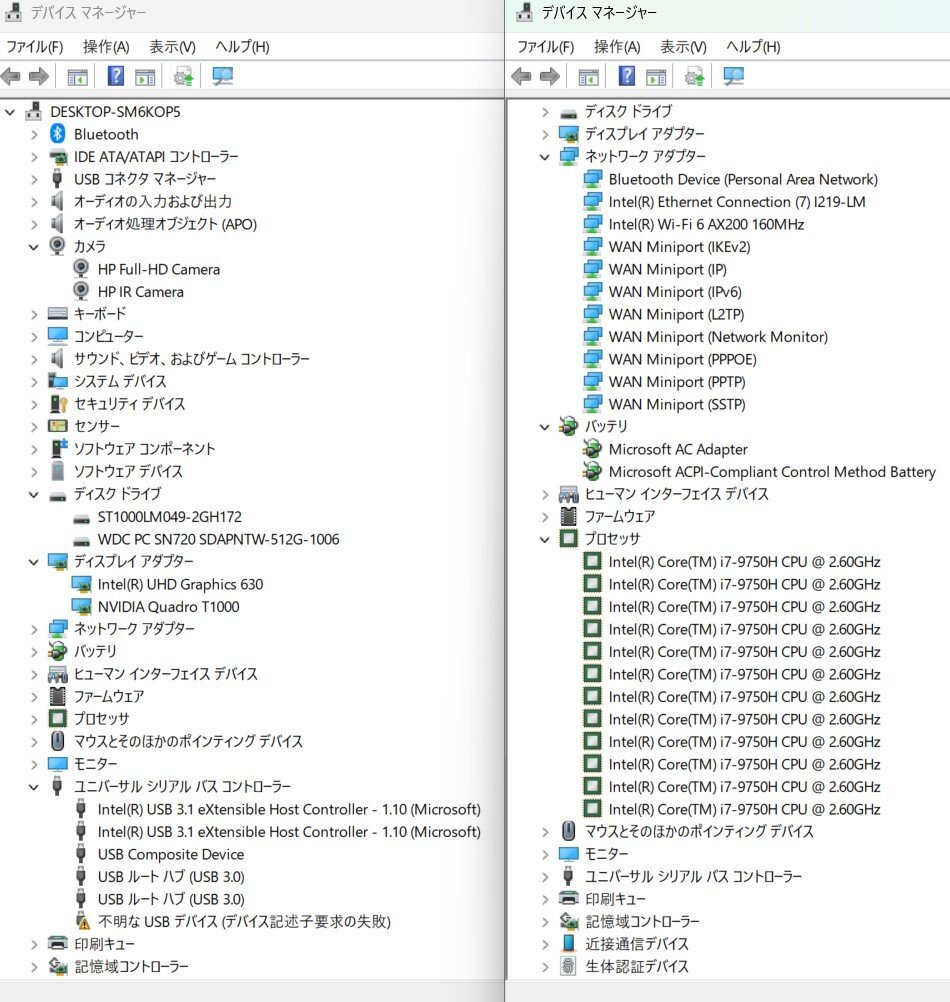
Task: Click 近接通信デバイス icon in right window
Action: tap(568, 943)
